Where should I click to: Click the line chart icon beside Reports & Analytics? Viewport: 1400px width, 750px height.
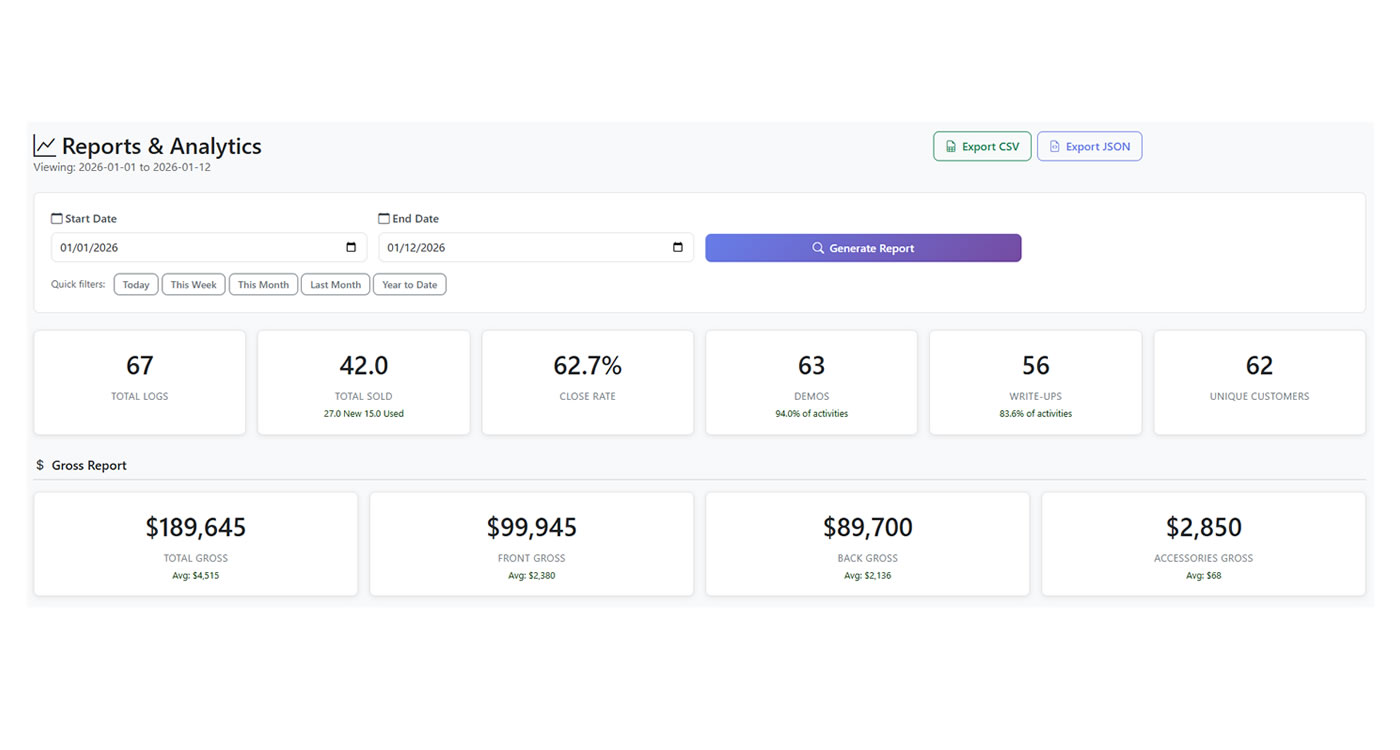44,144
